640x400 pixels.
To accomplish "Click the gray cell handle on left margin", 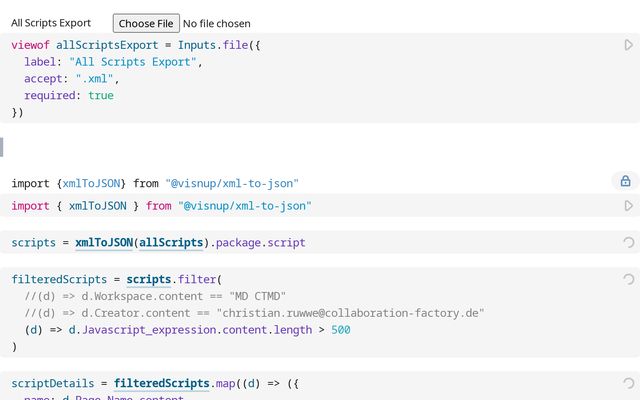I will 2,147.
